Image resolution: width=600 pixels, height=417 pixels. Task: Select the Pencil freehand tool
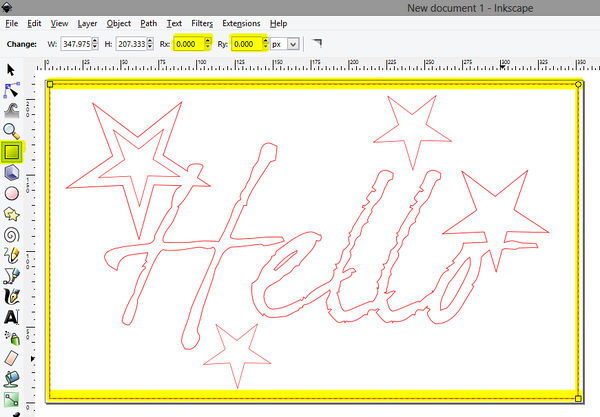12,255
